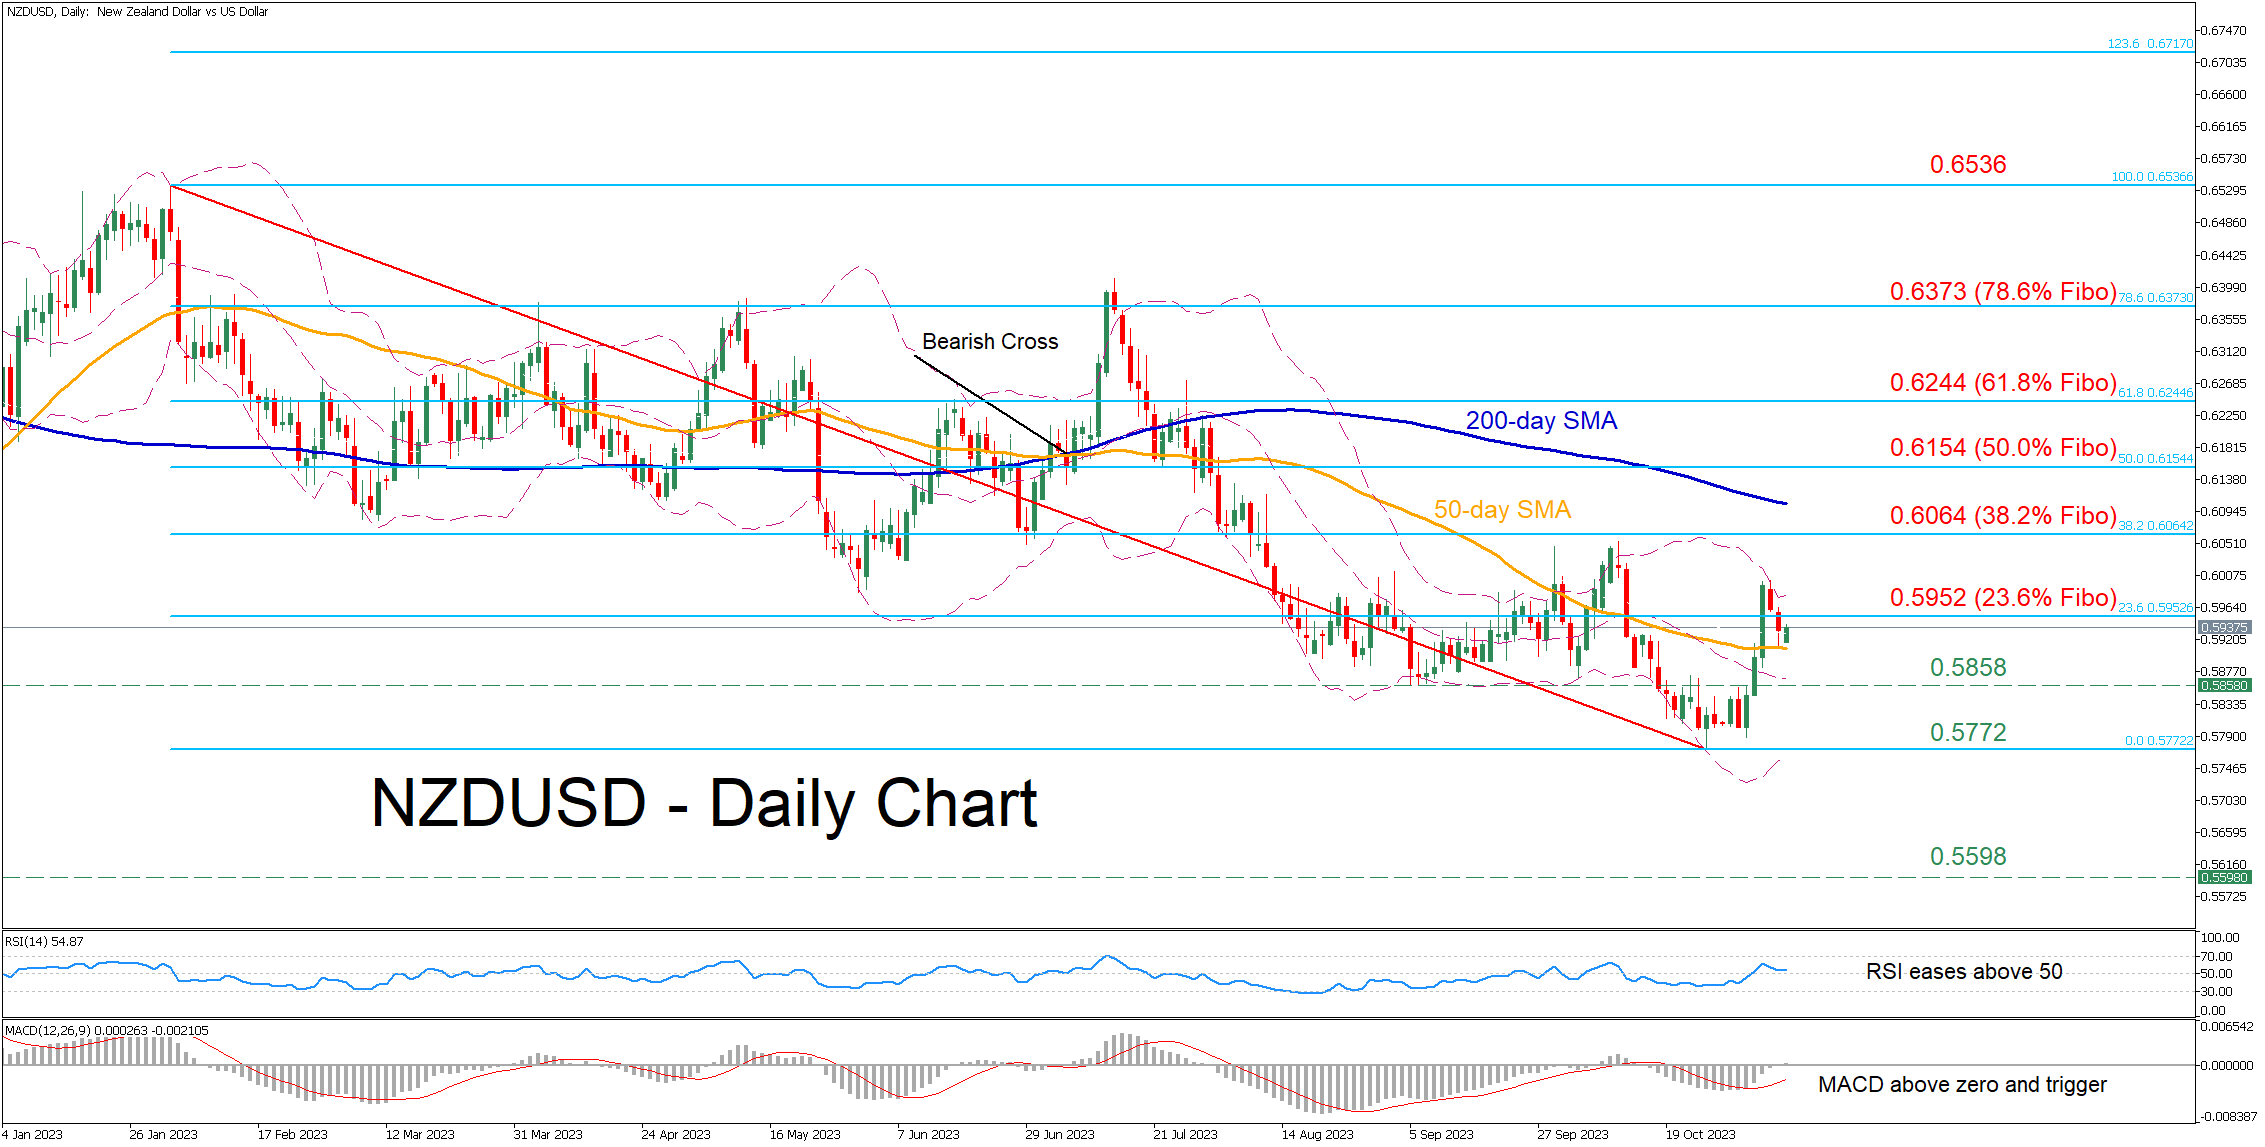Click the 0.6536 red price label
Screen dimensions: 2265x1147
(1967, 165)
